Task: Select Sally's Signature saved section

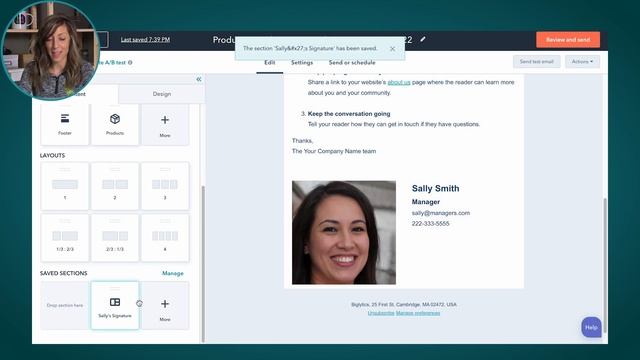Action: [115, 305]
